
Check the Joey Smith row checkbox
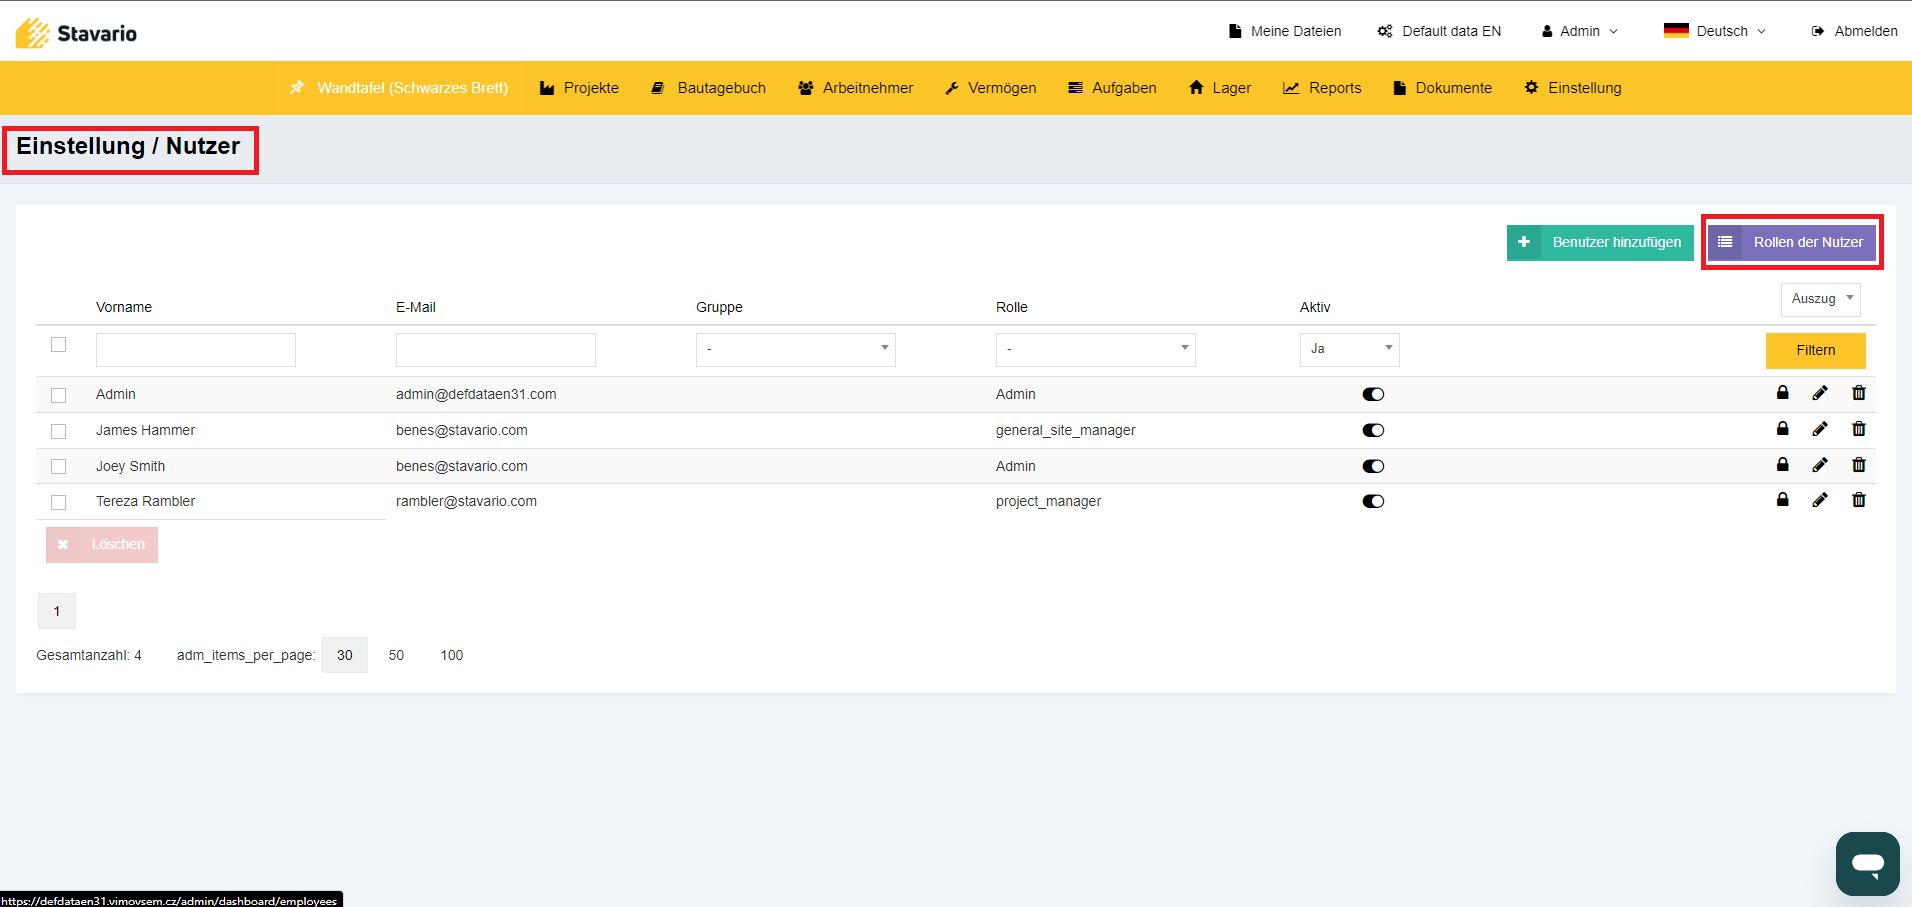(59, 467)
